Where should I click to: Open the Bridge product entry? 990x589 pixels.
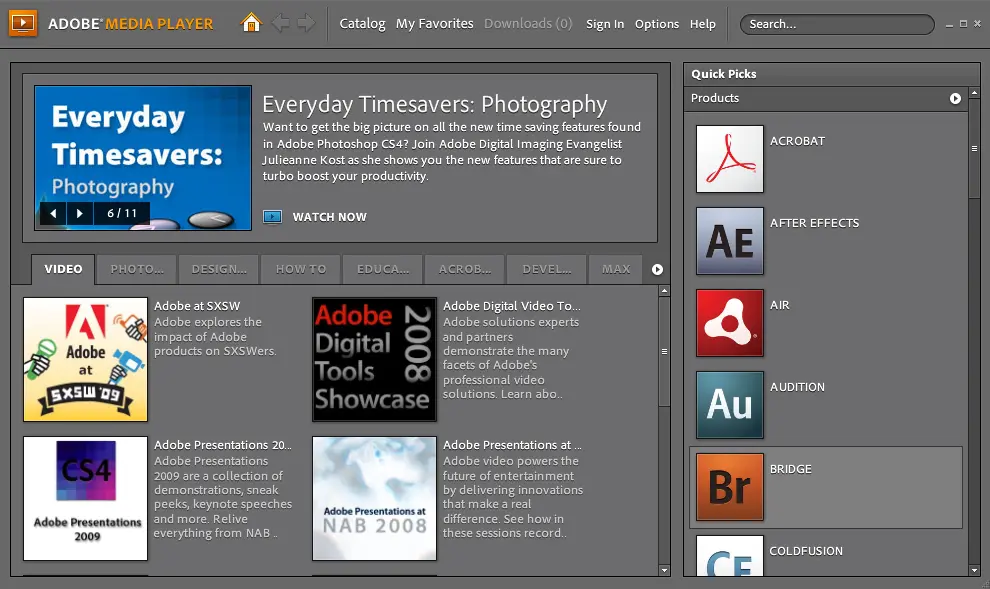click(730, 487)
